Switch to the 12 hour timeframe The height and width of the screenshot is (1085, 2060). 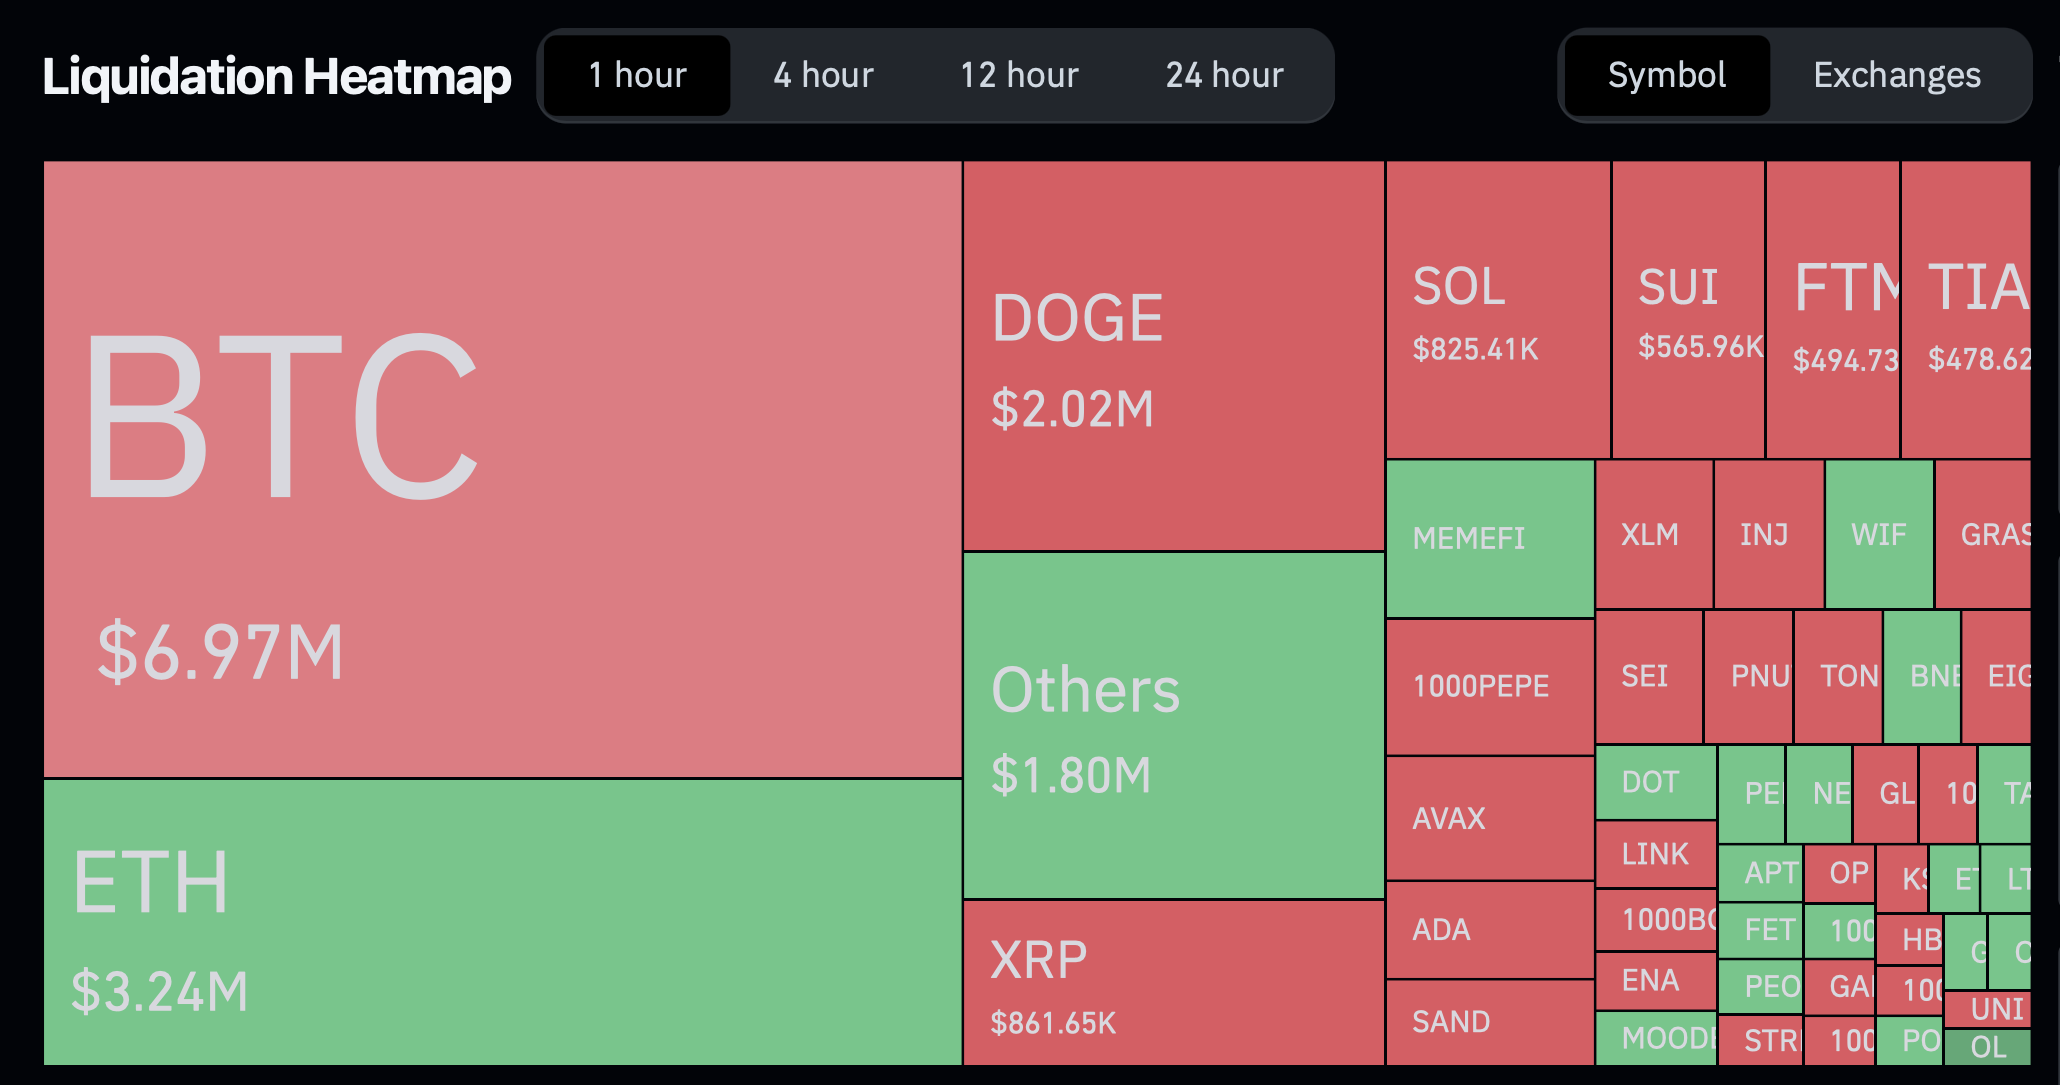tap(1019, 75)
